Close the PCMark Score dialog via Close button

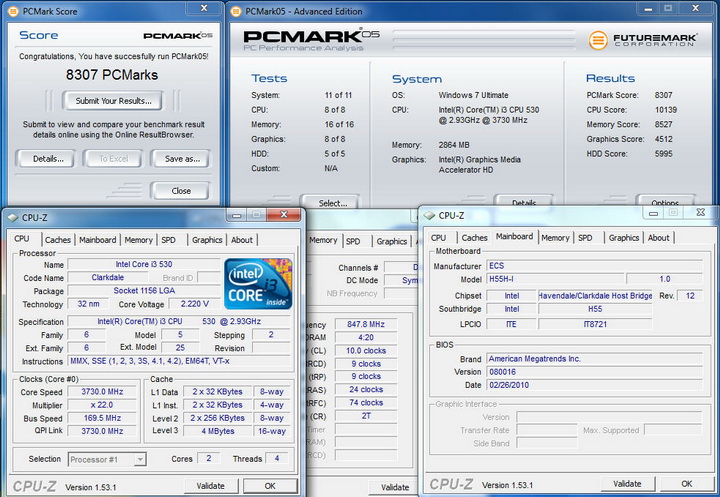coord(181,191)
